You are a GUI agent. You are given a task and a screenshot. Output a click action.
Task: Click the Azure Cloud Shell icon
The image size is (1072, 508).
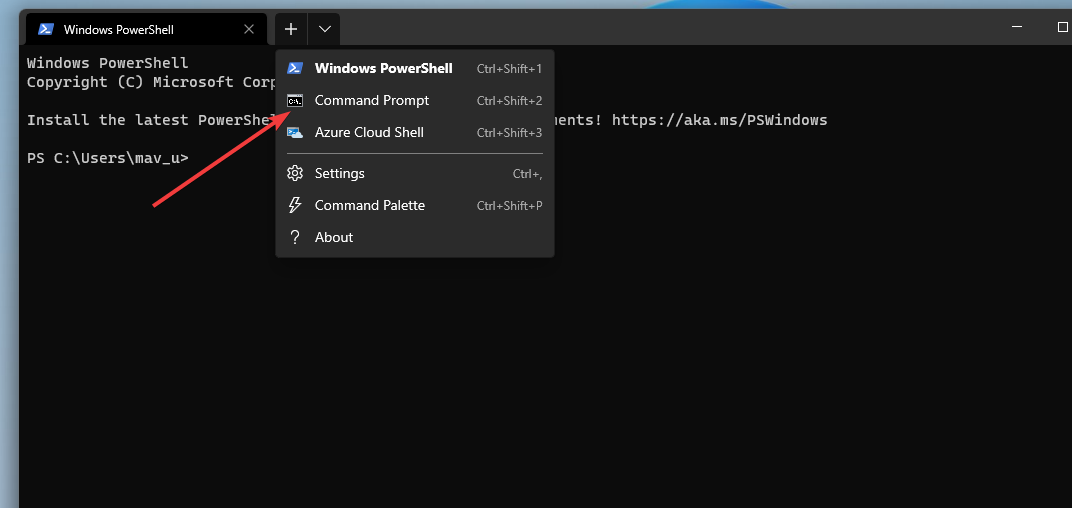(x=295, y=132)
